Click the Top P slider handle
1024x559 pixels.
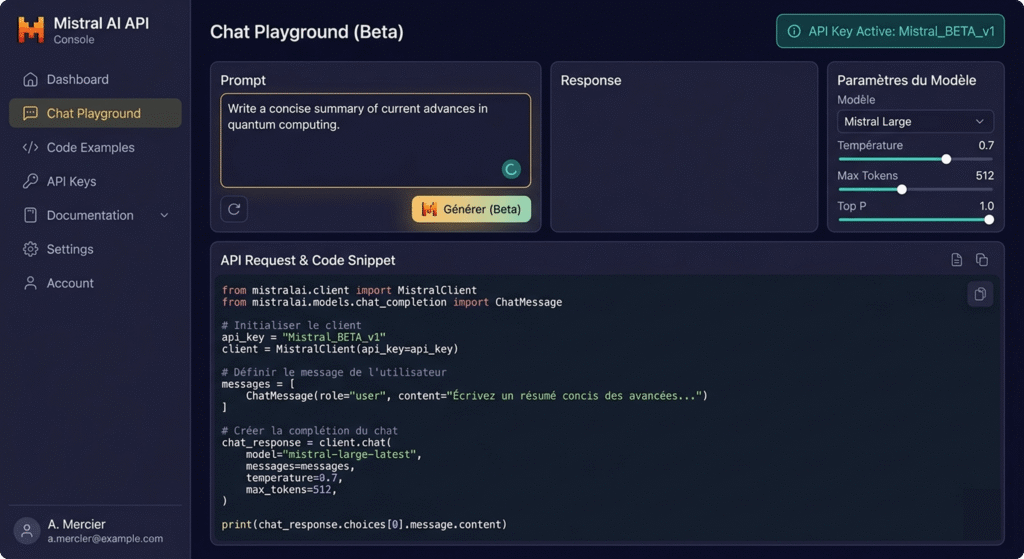click(989, 220)
